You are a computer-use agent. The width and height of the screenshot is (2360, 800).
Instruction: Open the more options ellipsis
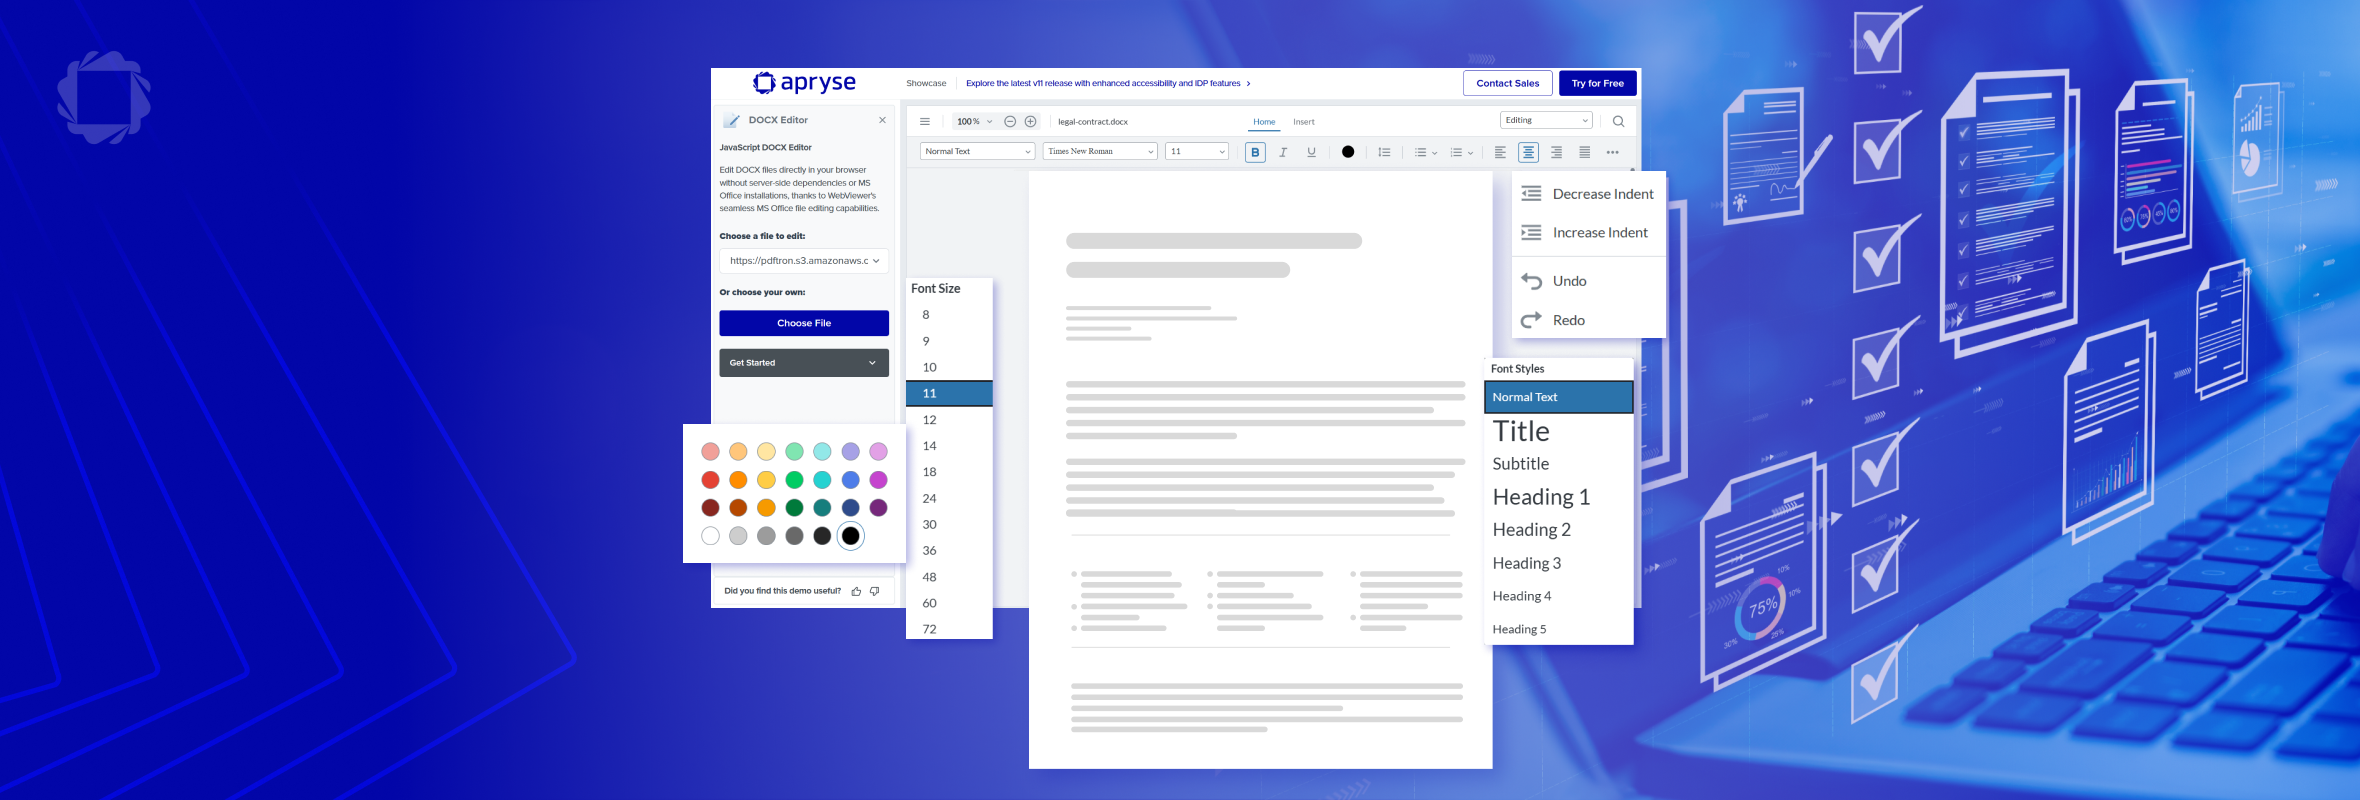[x=1612, y=152]
